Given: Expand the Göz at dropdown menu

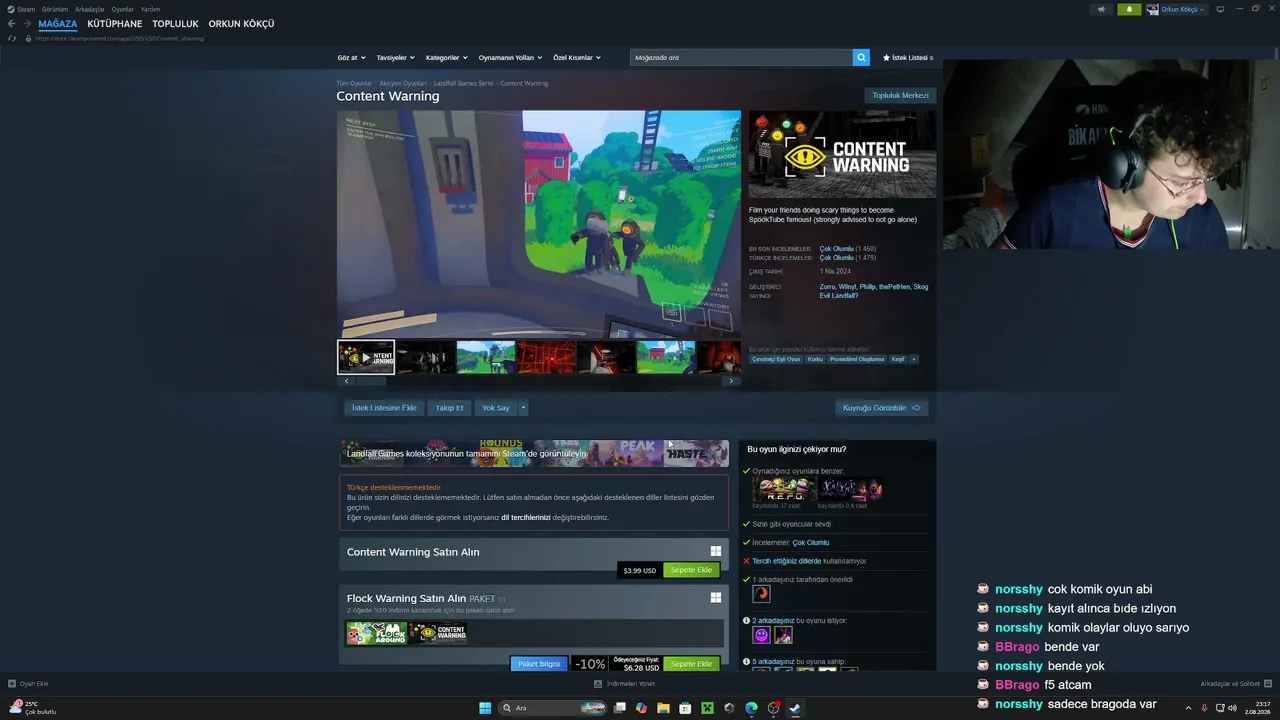Looking at the screenshot, I should tap(351, 58).
